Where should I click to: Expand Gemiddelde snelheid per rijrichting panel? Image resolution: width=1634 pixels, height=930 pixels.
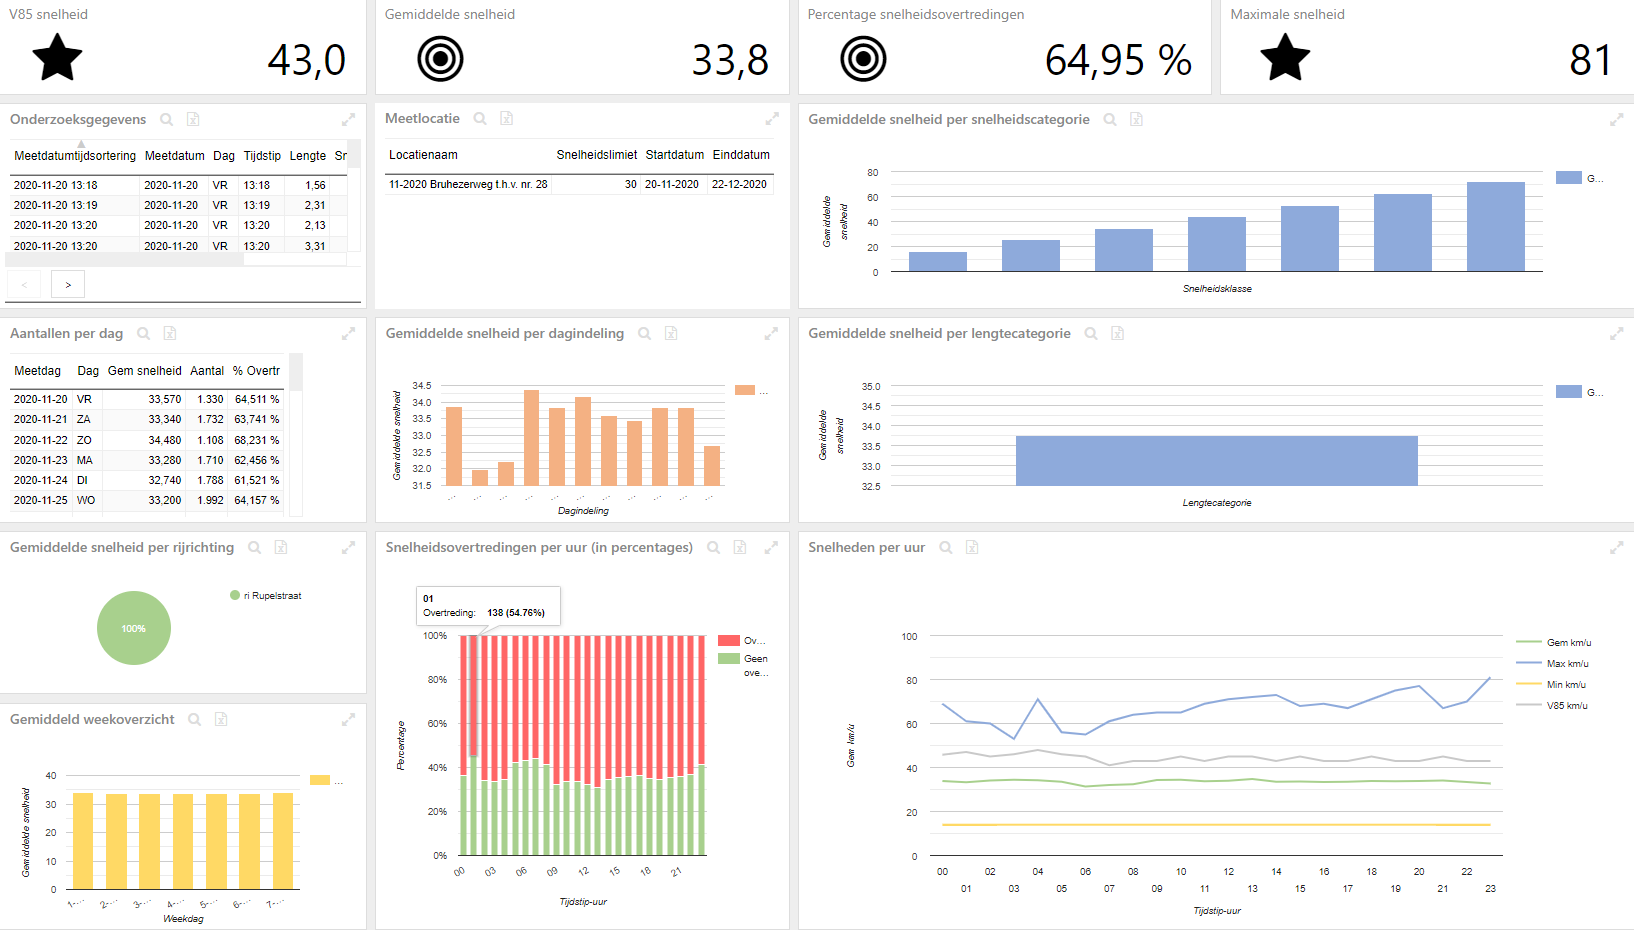tap(348, 548)
